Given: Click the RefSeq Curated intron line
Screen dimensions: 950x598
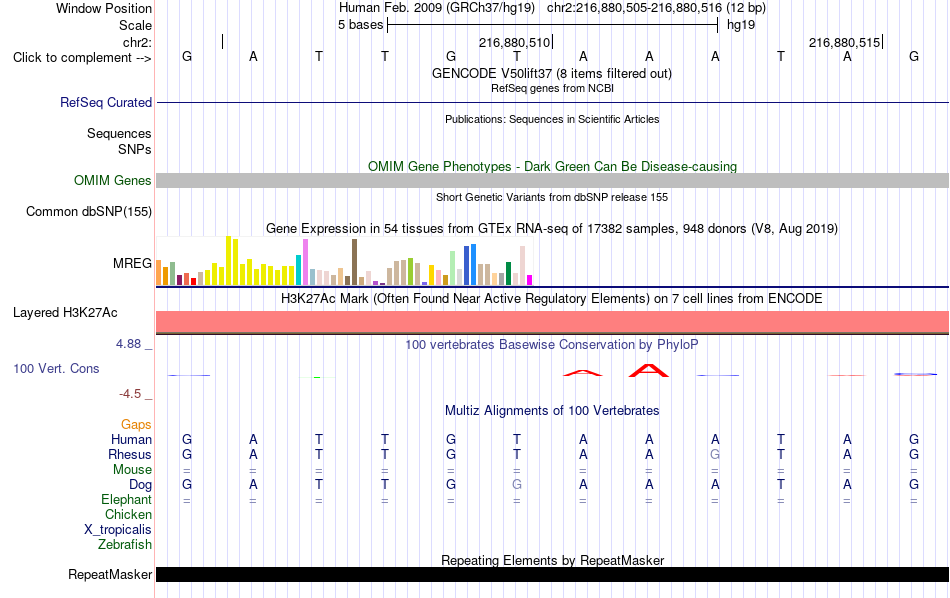Looking at the screenshot, I should [552, 102].
